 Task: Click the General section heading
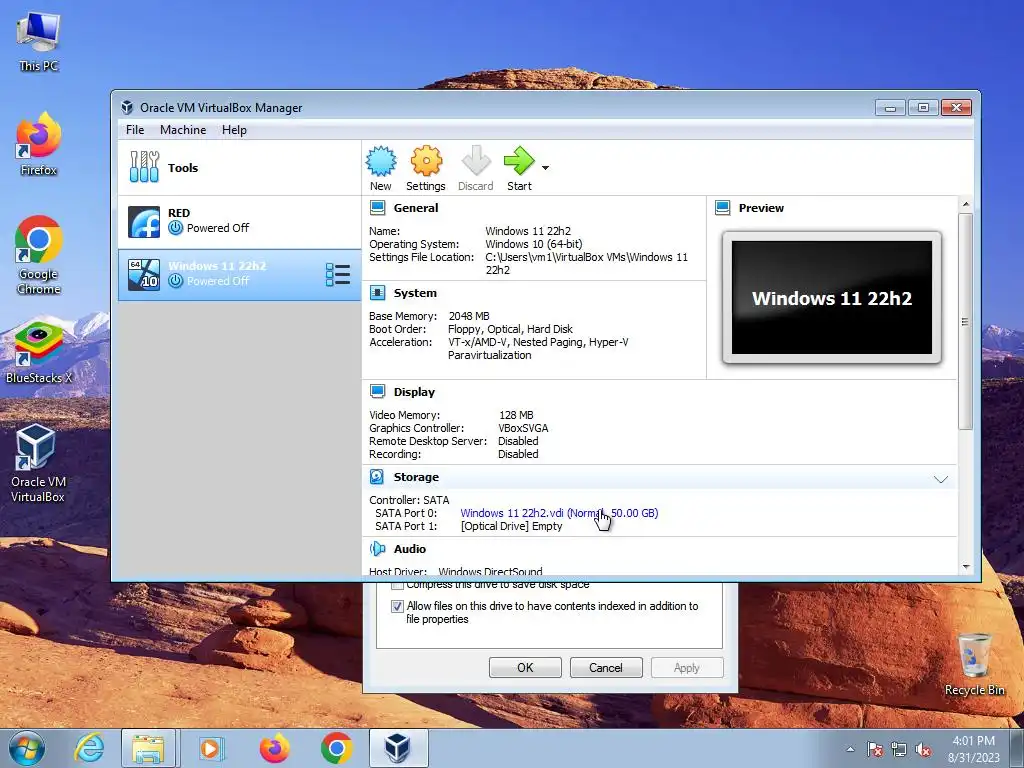click(415, 208)
